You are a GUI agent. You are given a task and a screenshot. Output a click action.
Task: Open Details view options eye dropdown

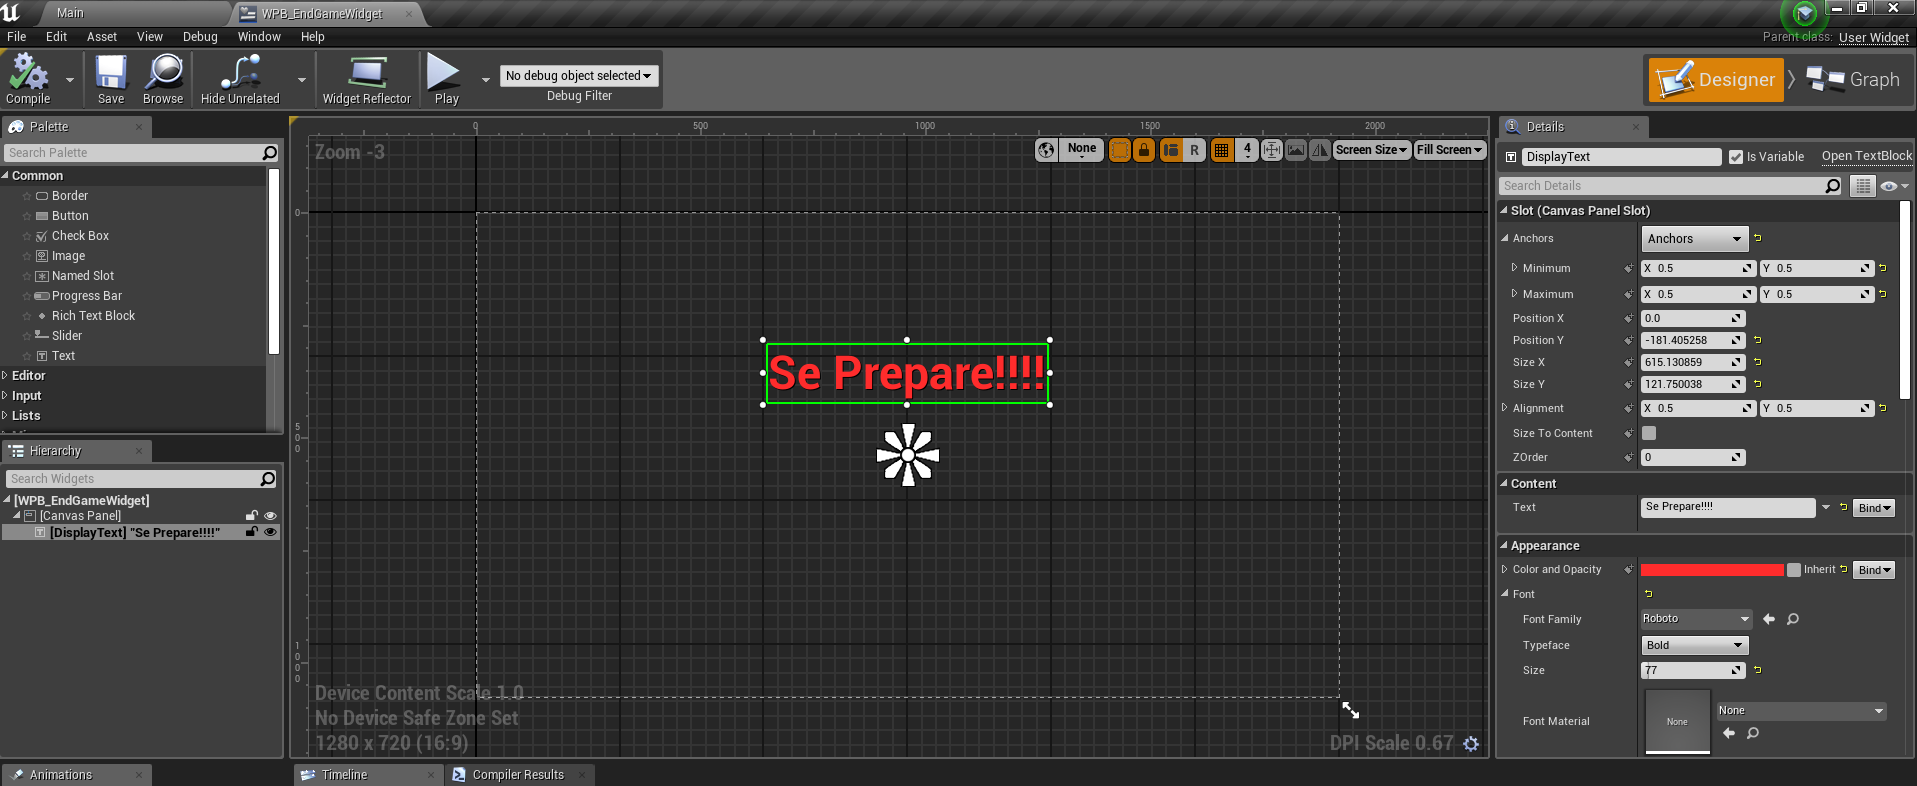[x=1894, y=186]
